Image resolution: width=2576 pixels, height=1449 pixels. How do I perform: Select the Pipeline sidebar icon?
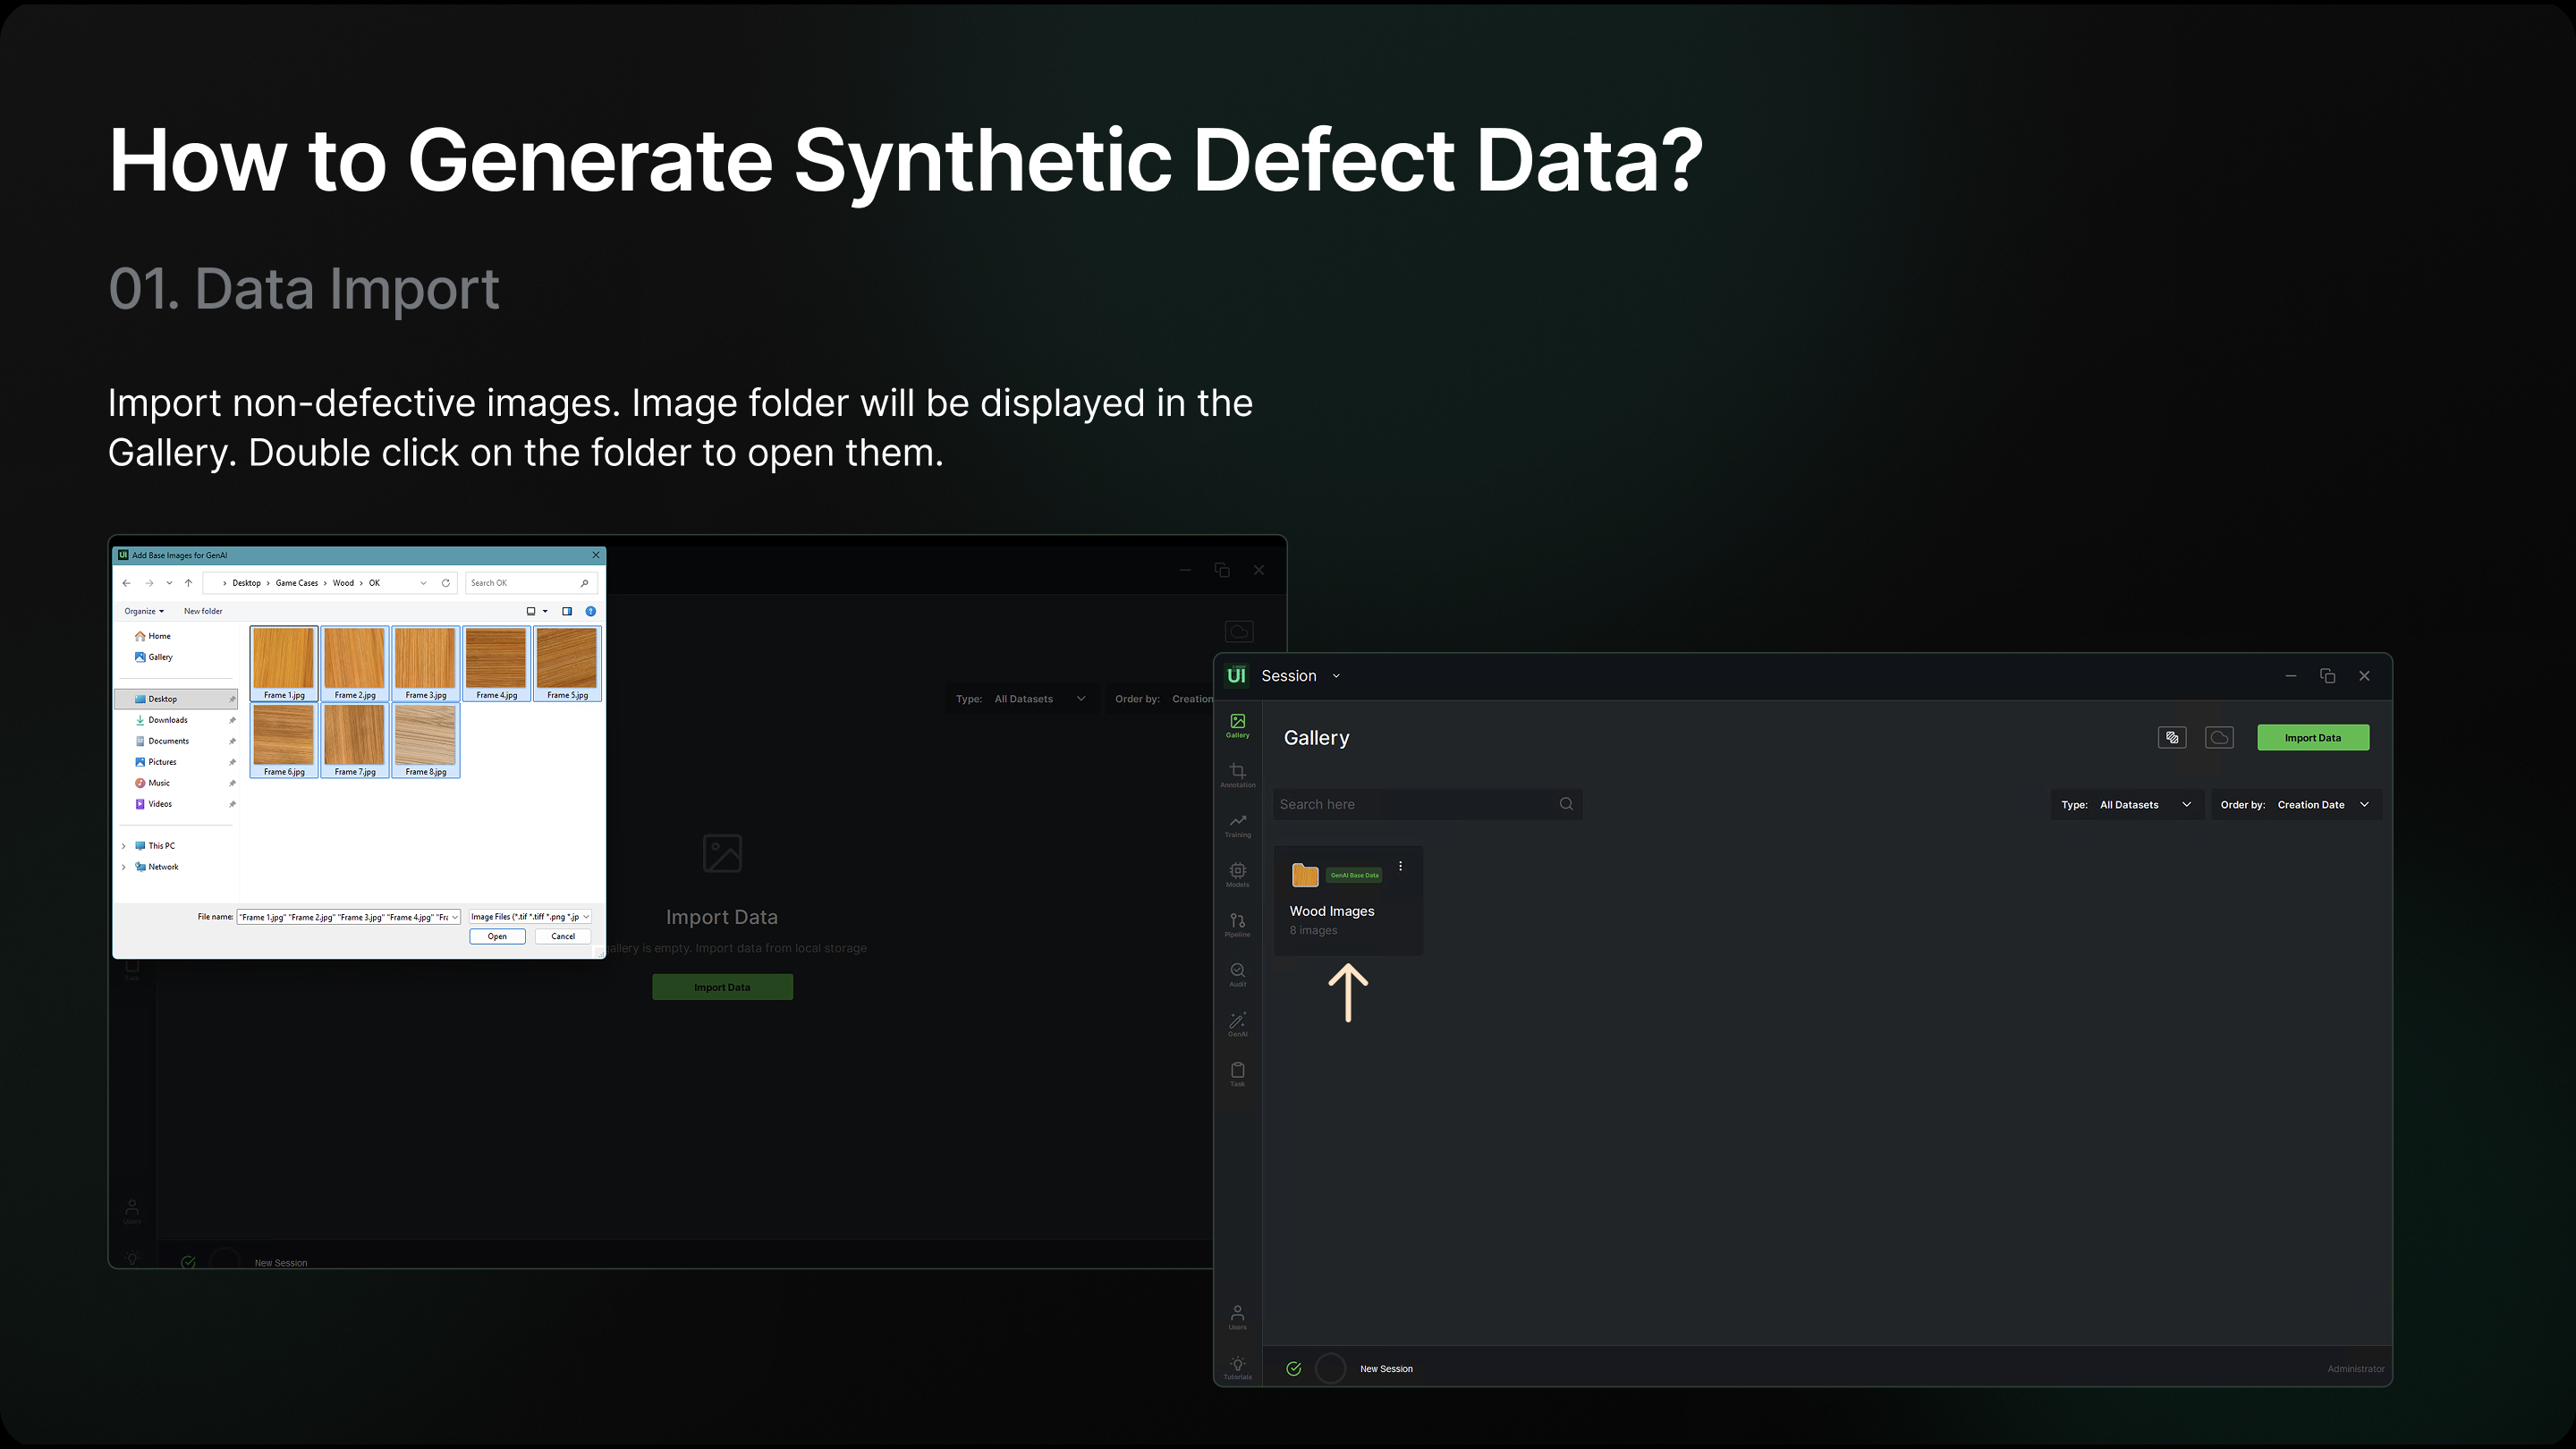click(1237, 924)
